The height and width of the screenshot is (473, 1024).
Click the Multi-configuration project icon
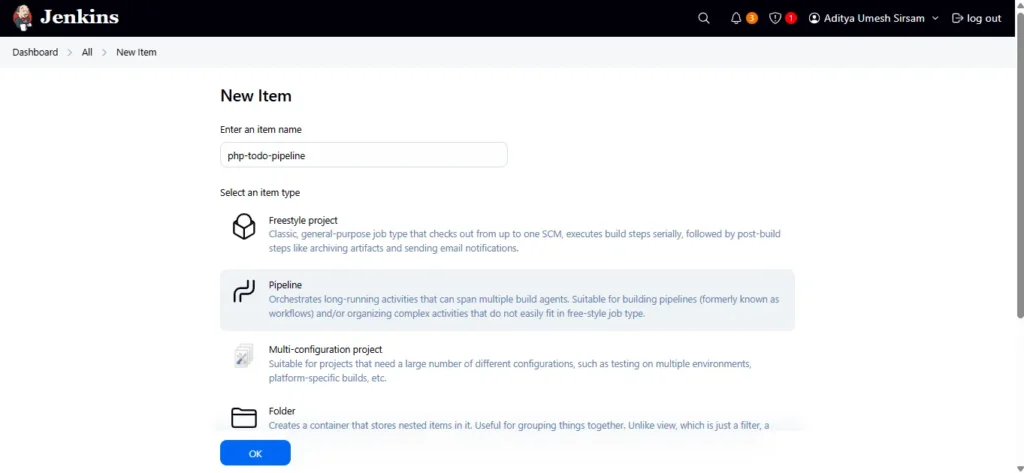click(244, 356)
